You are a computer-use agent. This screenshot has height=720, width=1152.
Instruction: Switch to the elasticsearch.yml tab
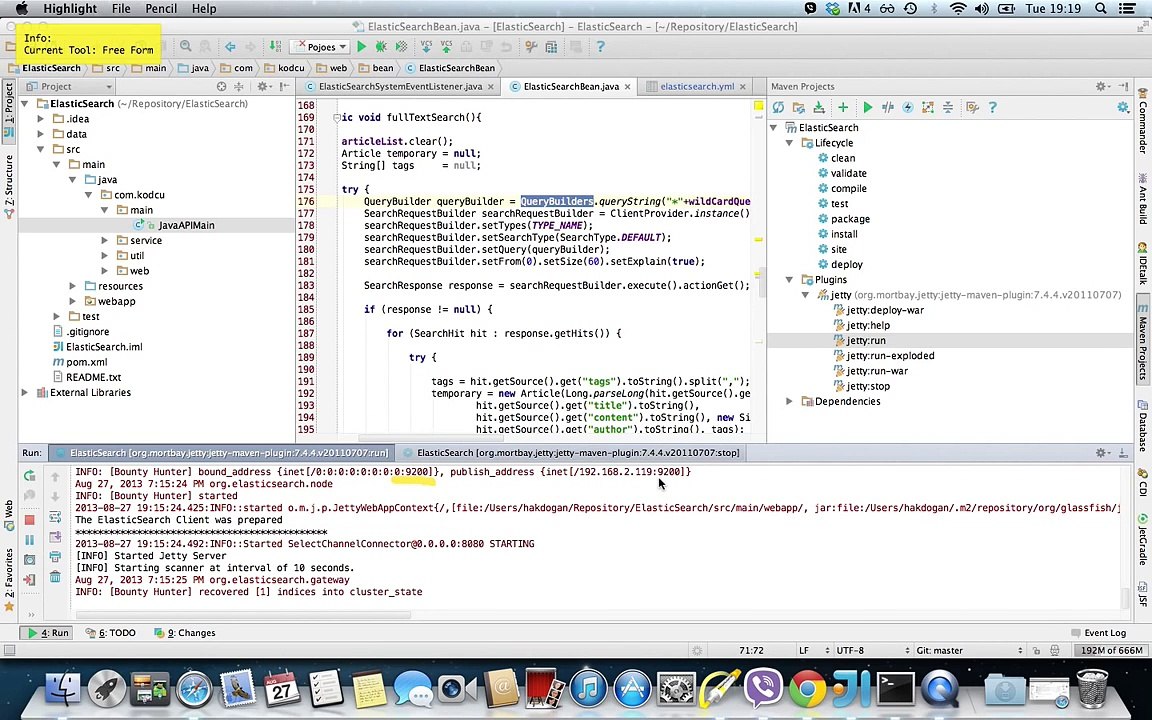696,87
